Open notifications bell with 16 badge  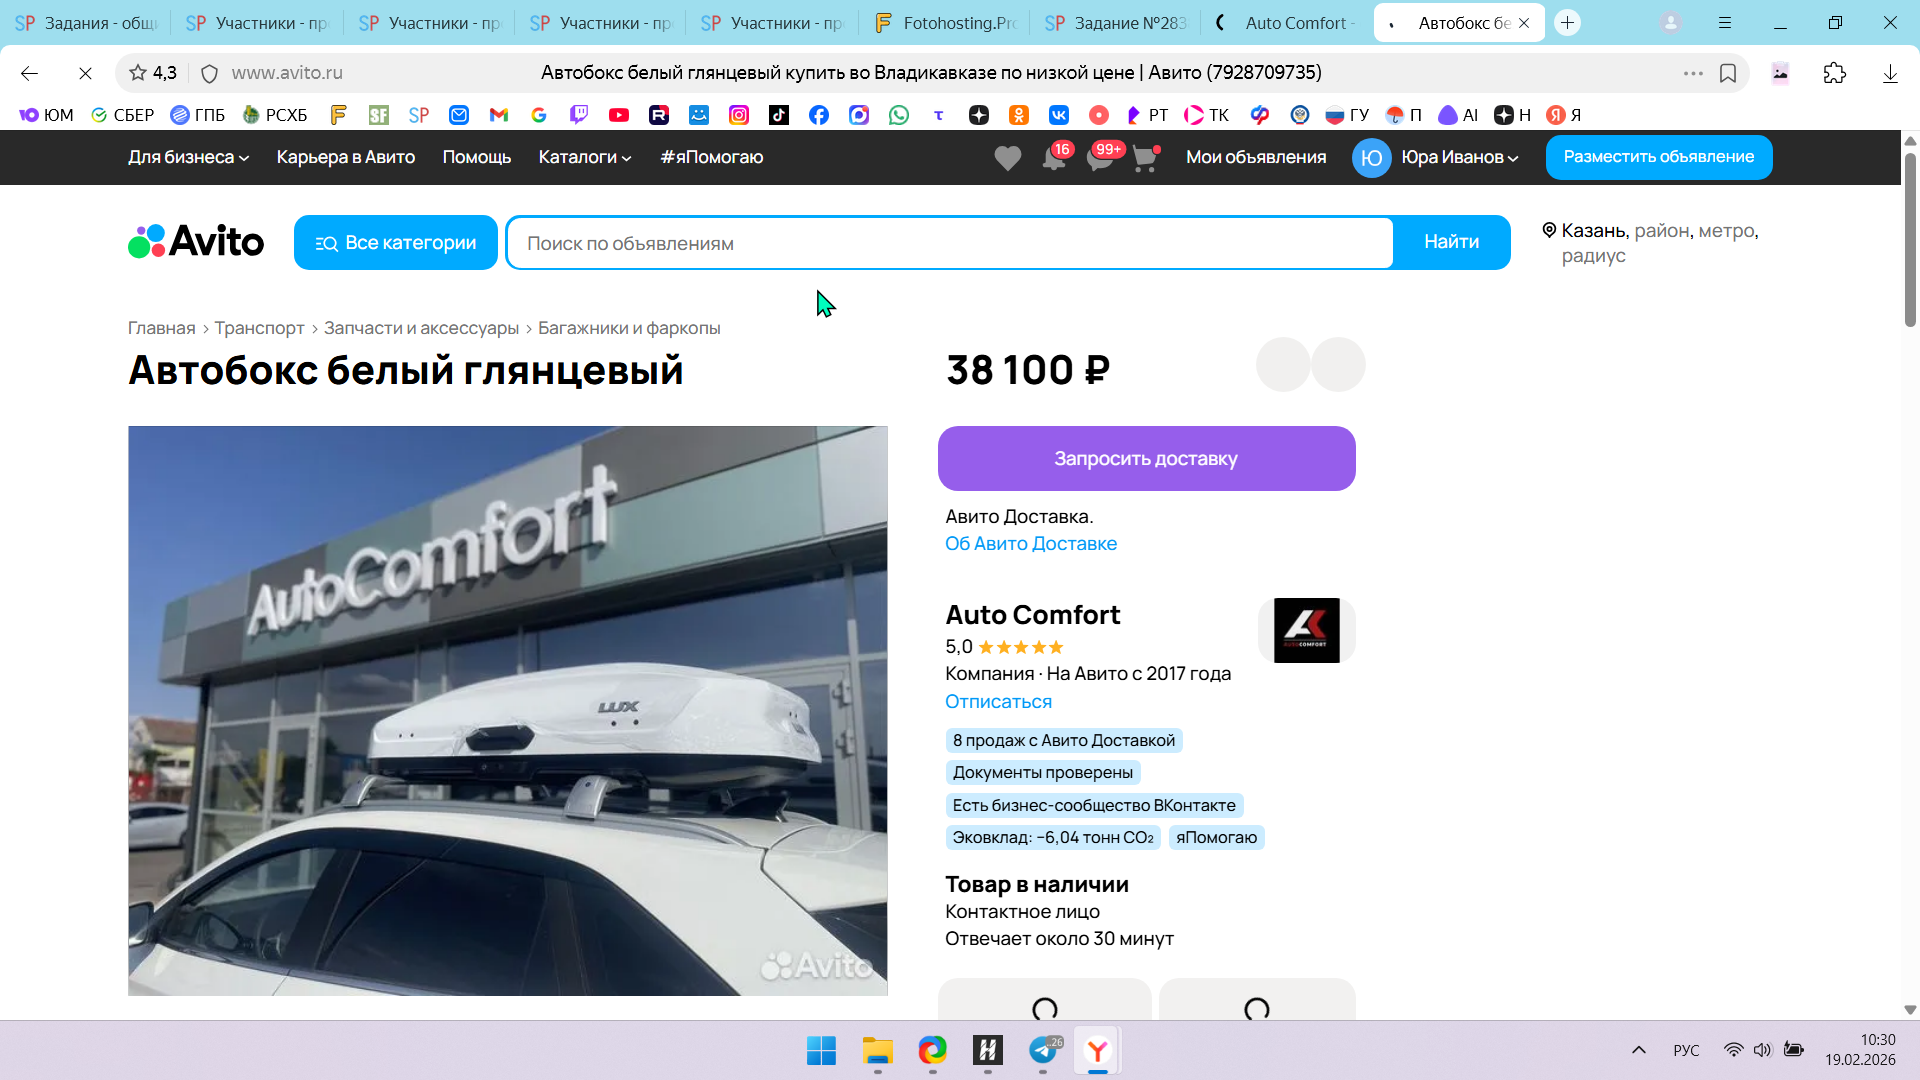(x=1054, y=158)
